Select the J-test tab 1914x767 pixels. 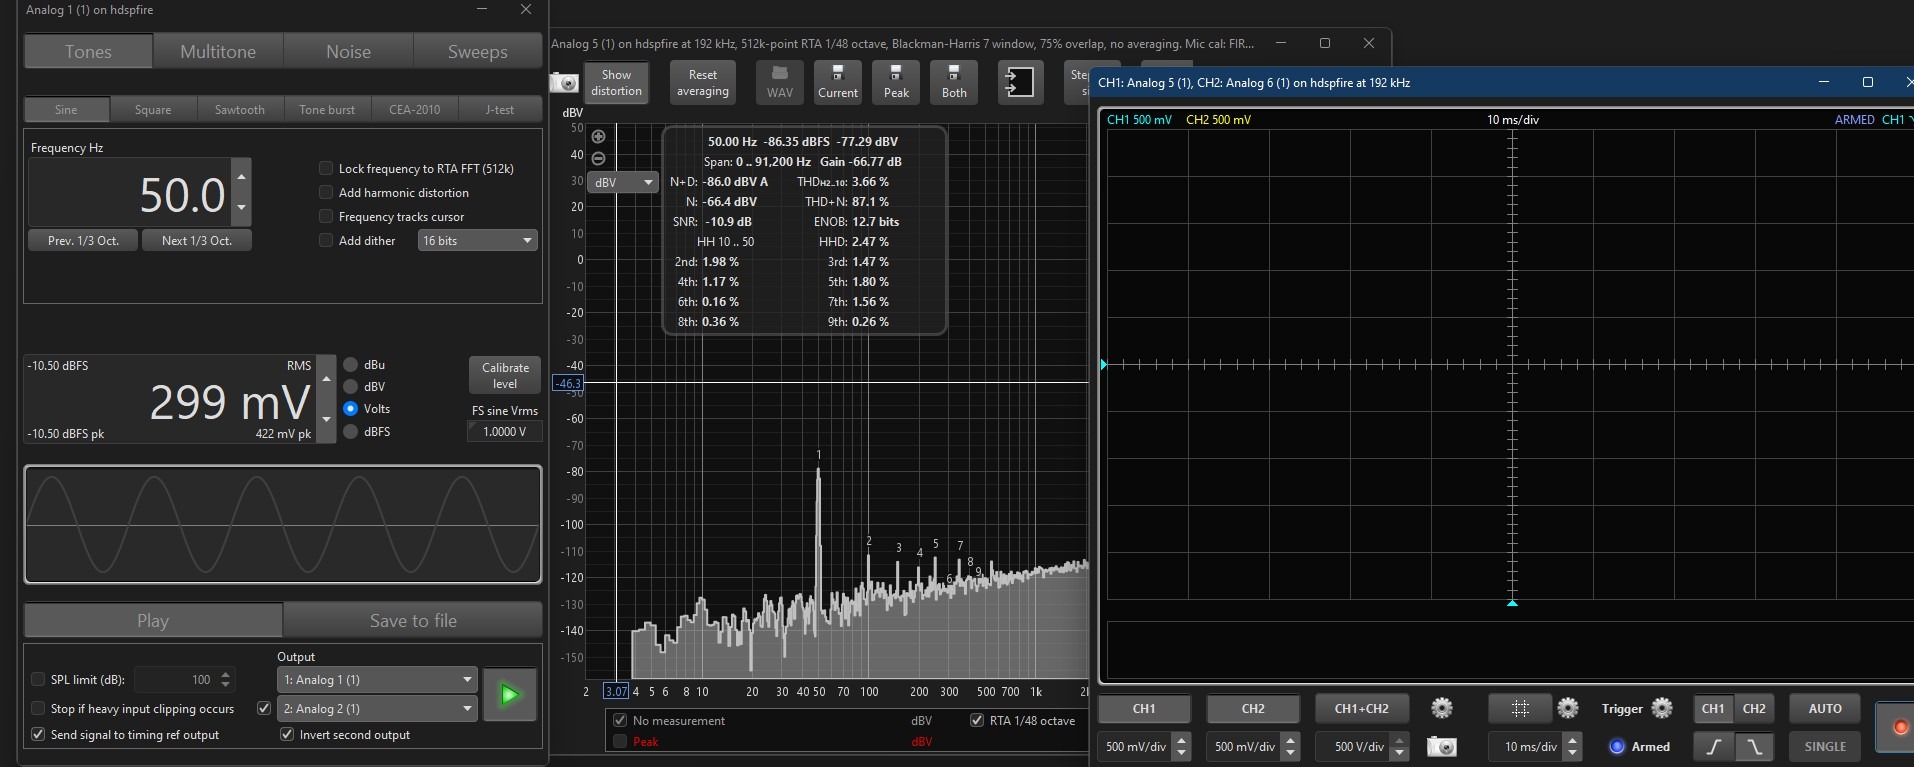point(500,110)
